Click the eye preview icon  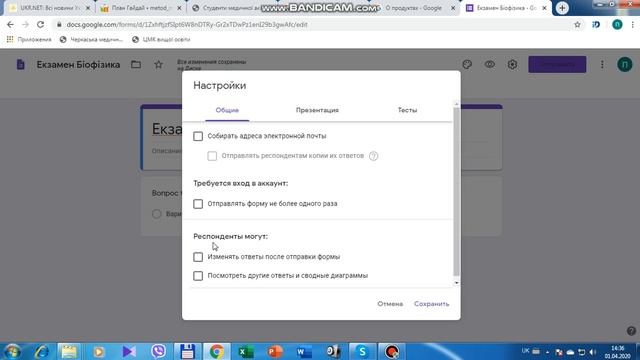point(490,64)
